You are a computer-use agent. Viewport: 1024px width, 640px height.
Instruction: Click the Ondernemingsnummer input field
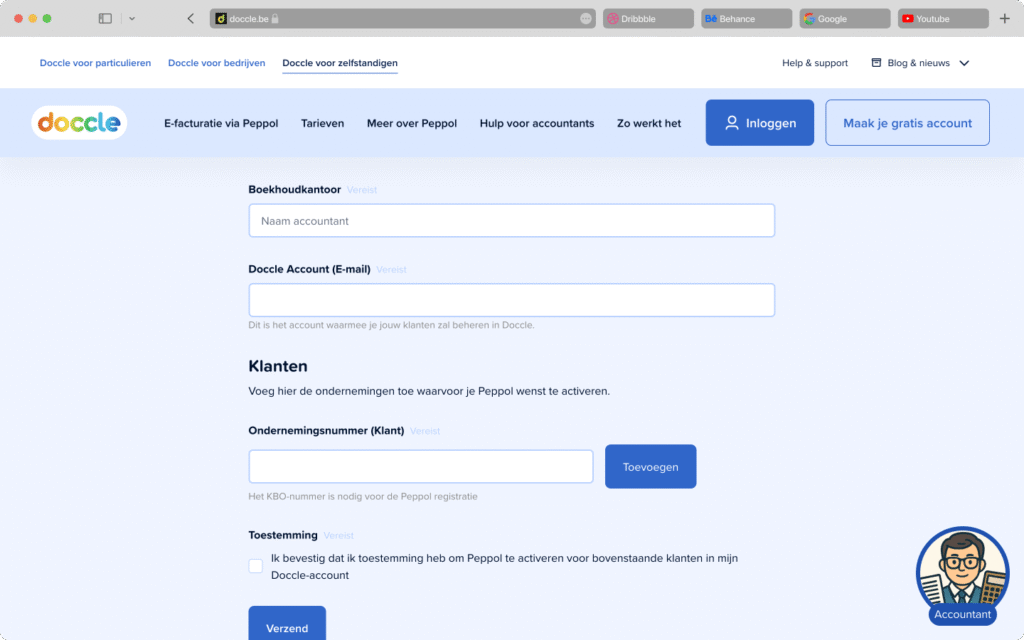[420, 466]
